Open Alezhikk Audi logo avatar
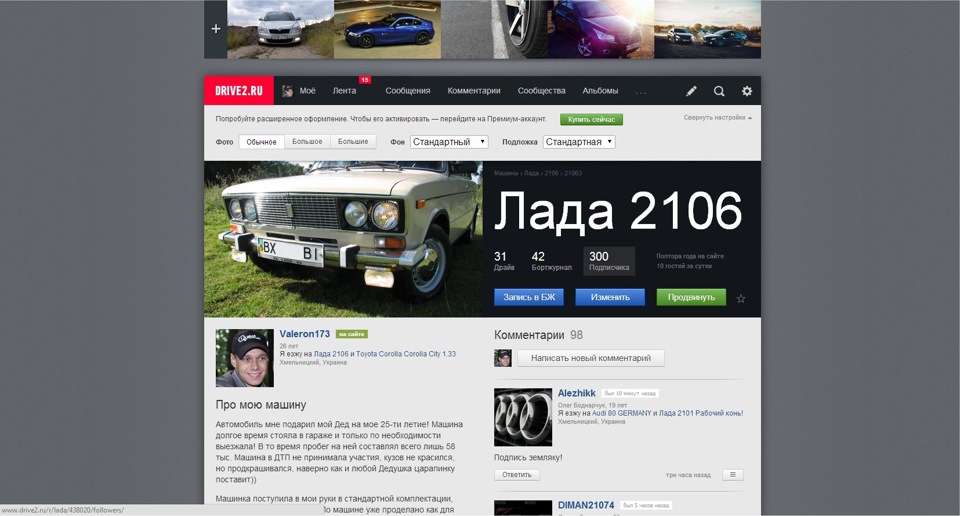 523,417
